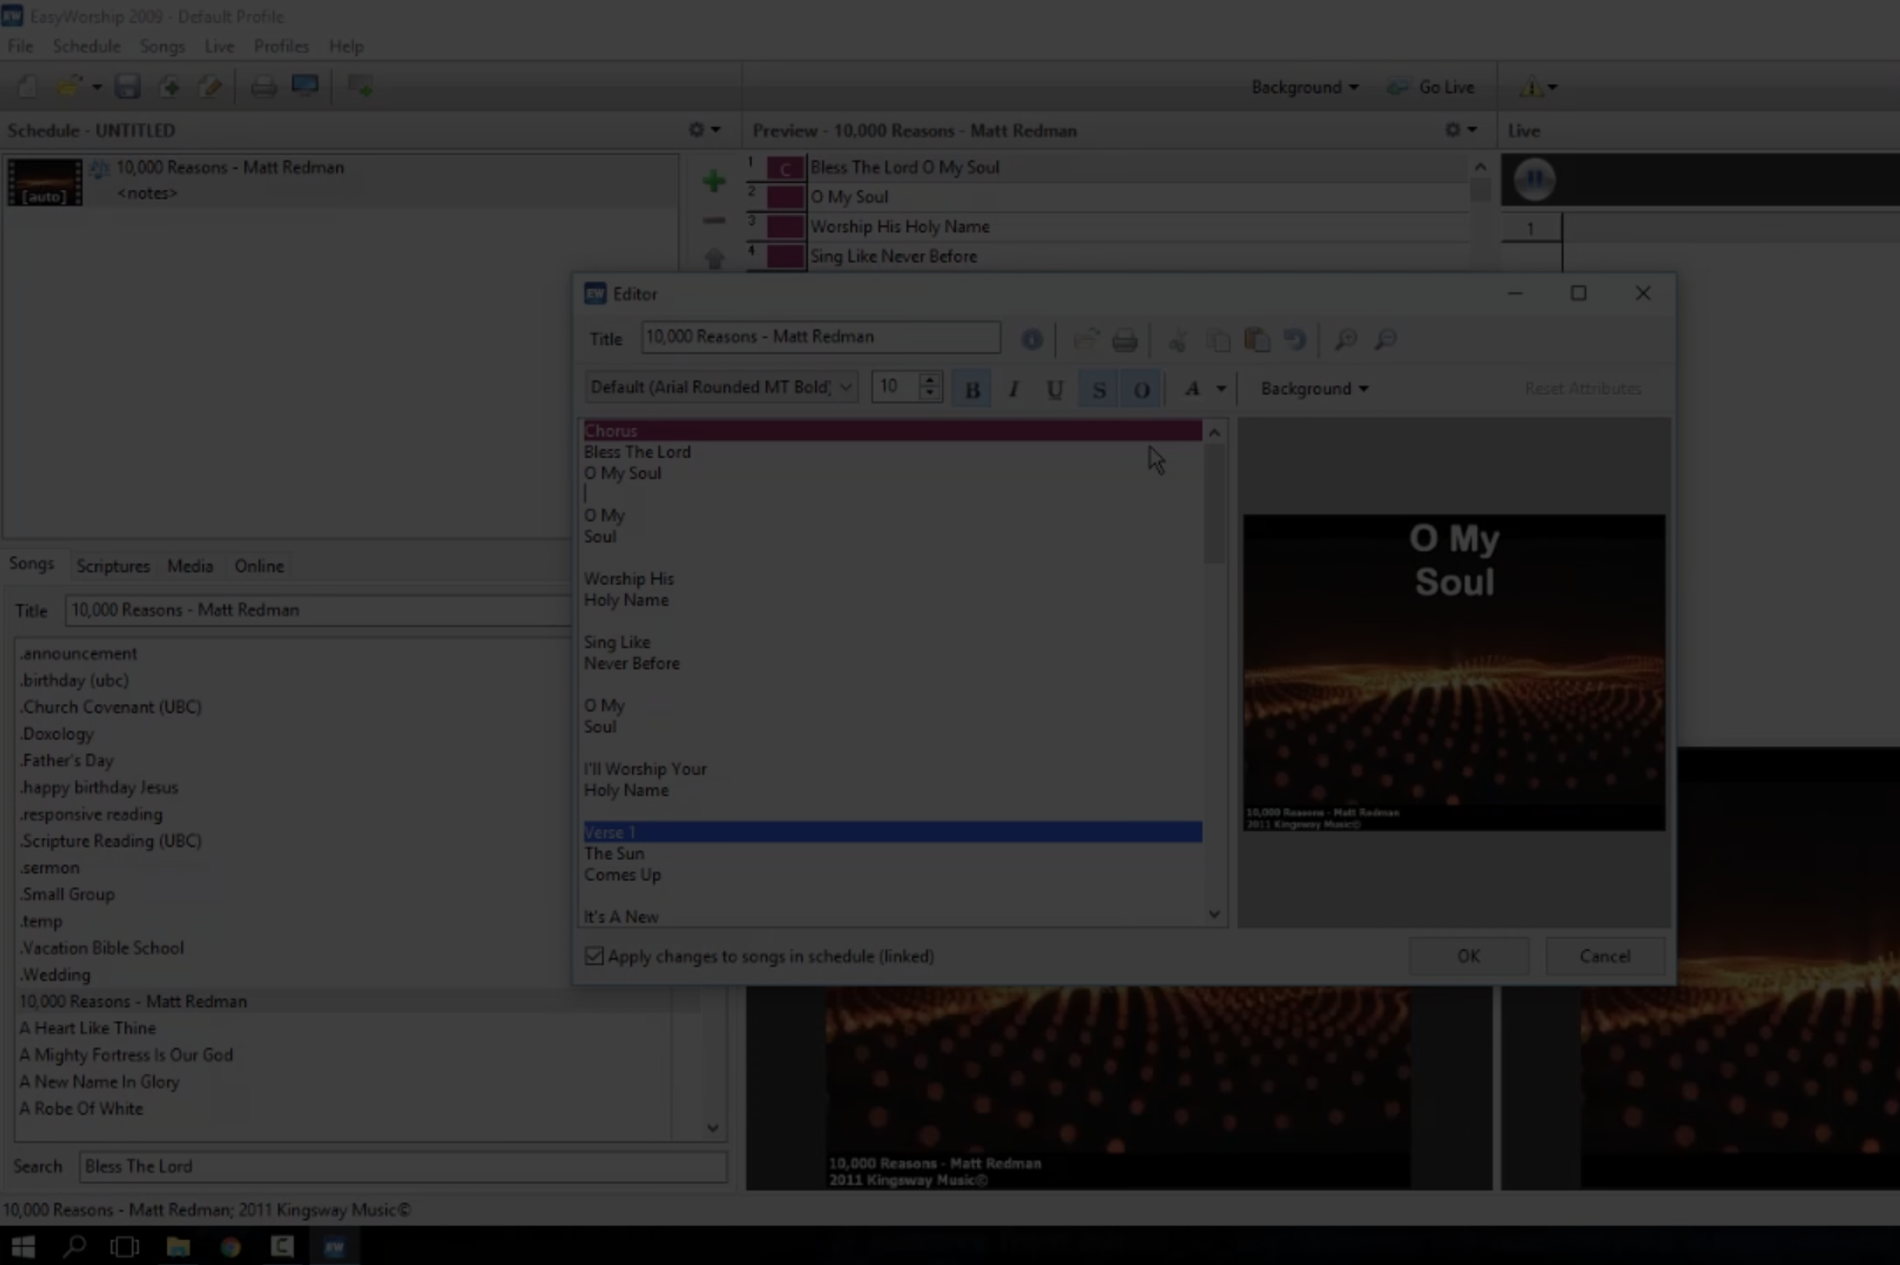
Task: Open the Help menu
Action: [346, 46]
